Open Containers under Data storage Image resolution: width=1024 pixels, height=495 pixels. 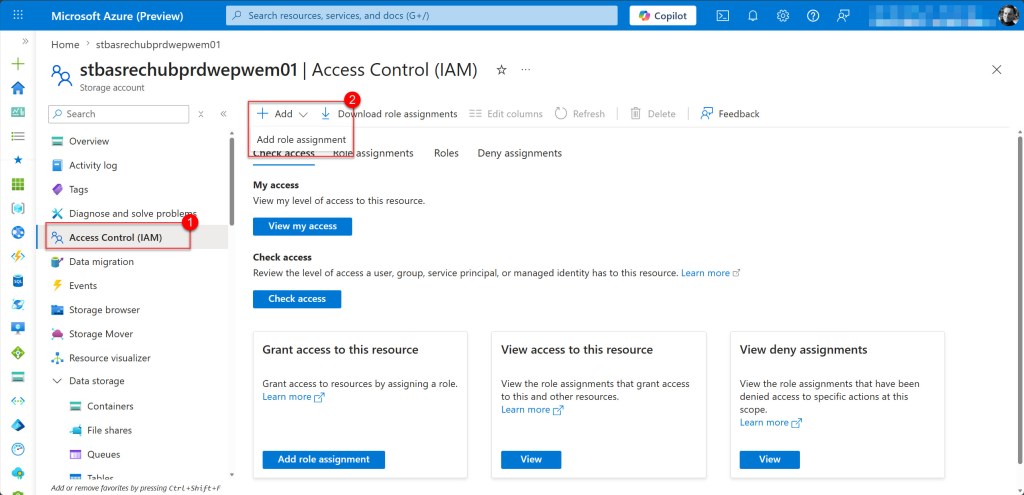(110, 406)
